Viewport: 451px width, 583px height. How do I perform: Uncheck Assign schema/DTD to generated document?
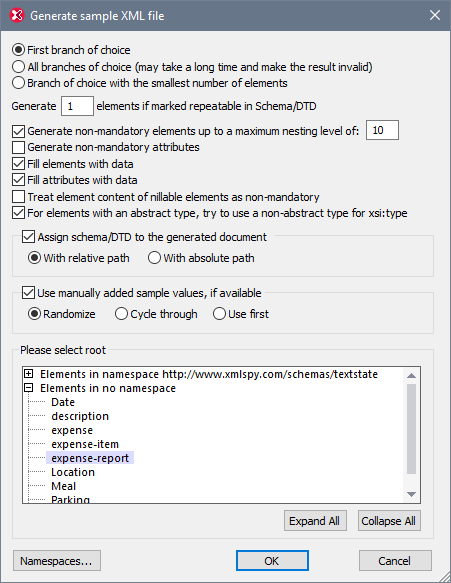[x=29, y=237]
